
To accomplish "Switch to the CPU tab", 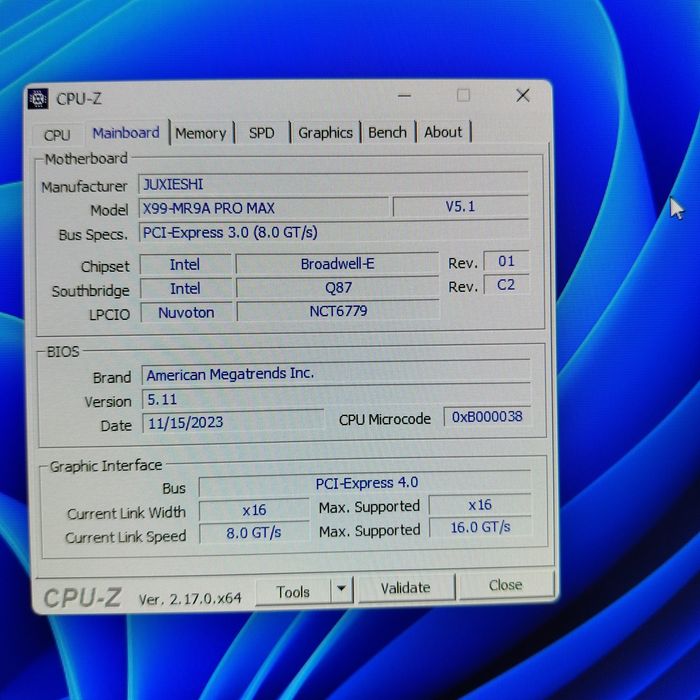I will click(x=58, y=135).
